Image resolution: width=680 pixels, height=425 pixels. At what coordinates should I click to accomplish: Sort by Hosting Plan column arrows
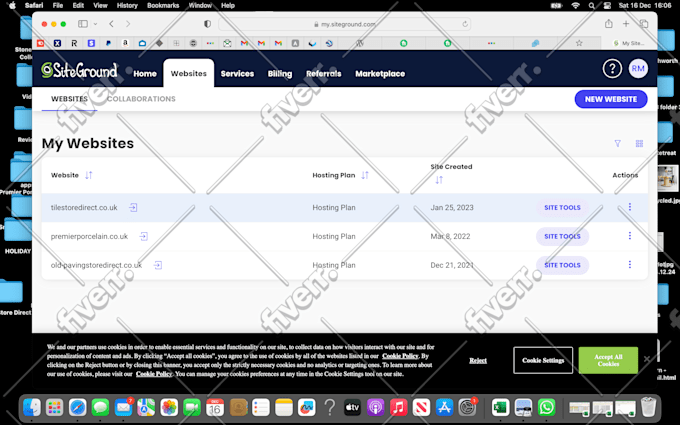(x=365, y=175)
